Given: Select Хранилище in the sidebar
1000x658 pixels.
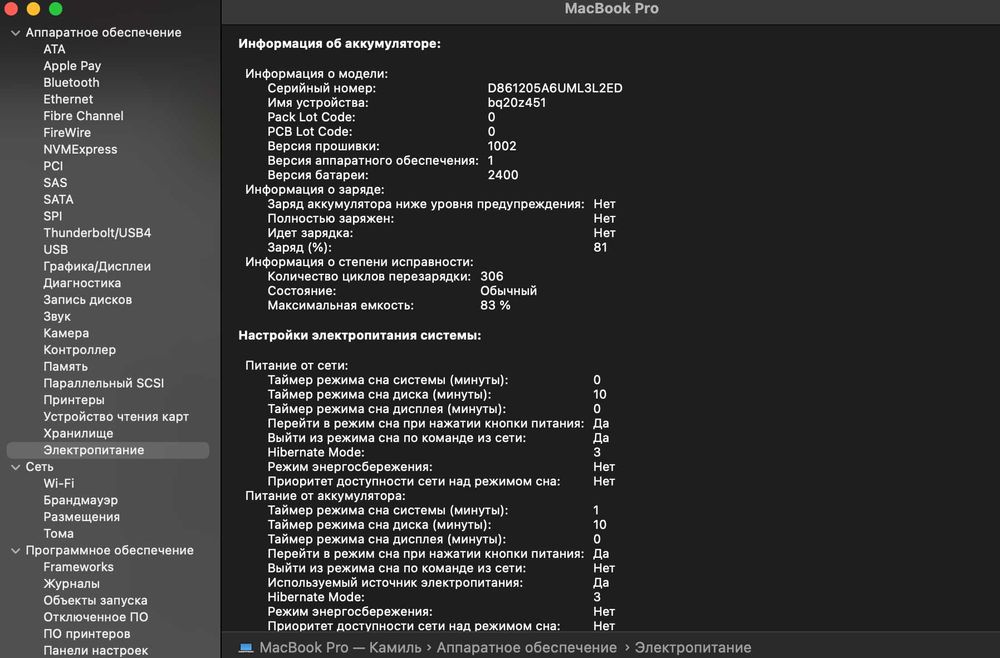Looking at the screenshot, I should [78, 433].
